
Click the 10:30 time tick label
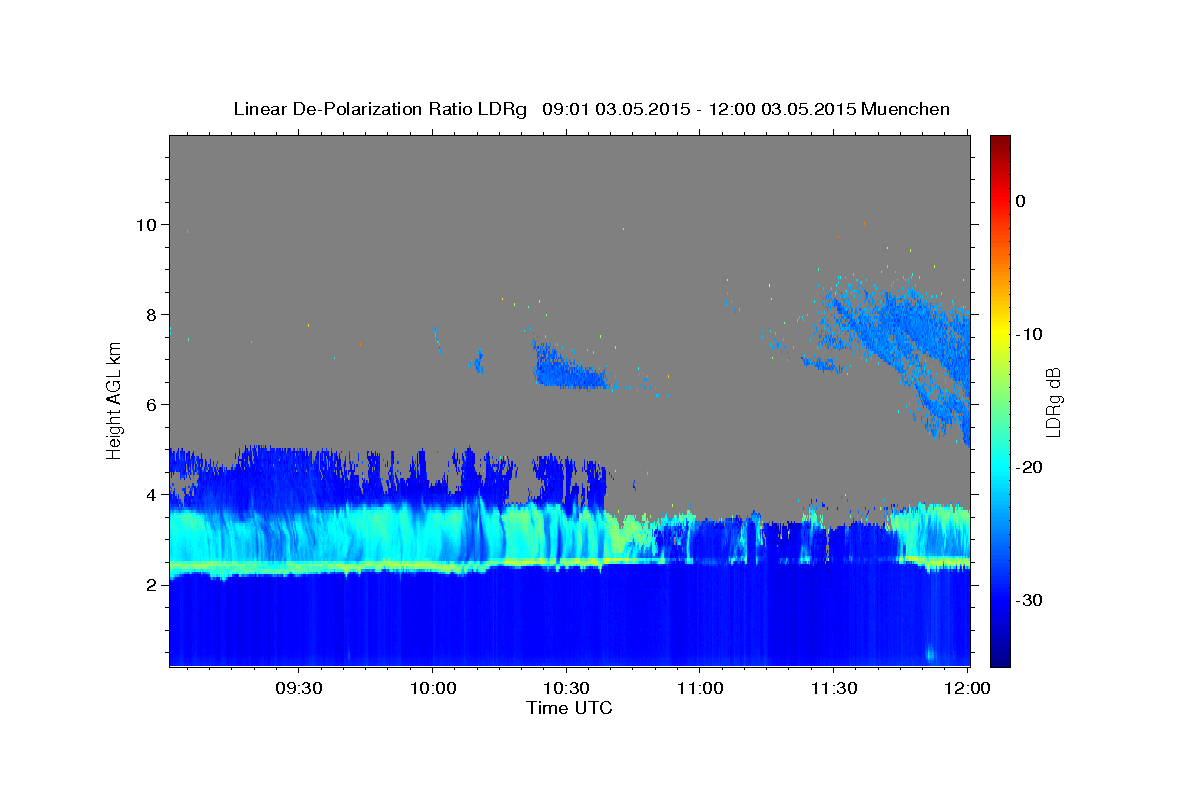pos(566,689)
